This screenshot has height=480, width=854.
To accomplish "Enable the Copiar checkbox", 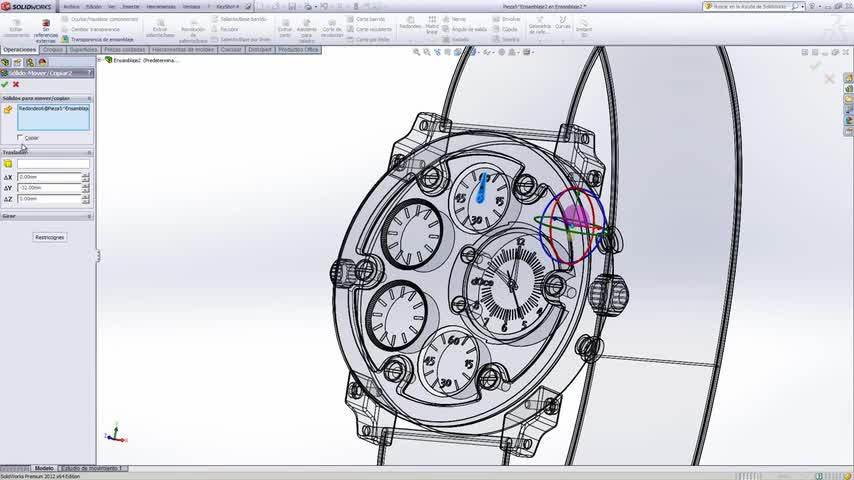I will click(x=20, y=137).
